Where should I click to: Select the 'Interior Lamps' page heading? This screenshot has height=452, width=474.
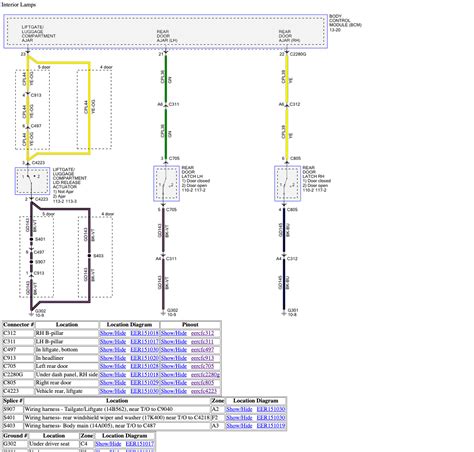[x=18, y=5]
